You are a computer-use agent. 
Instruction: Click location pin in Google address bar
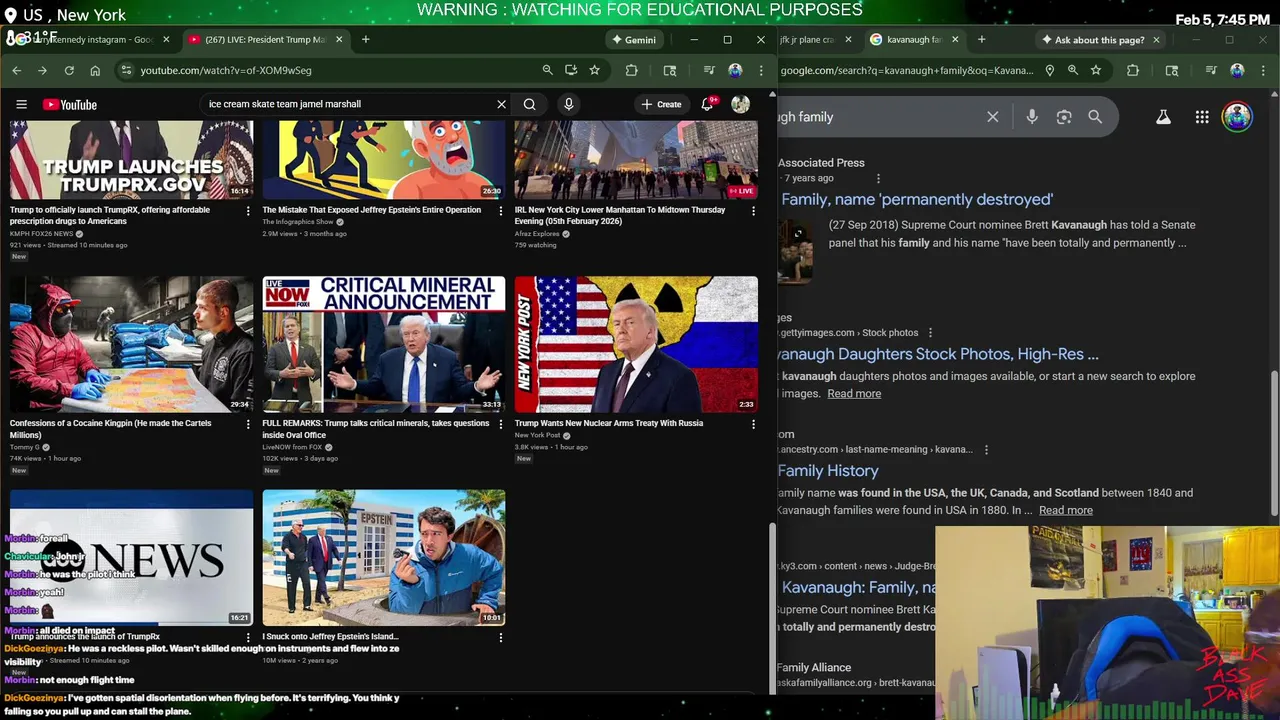[x=1050, y=70]
